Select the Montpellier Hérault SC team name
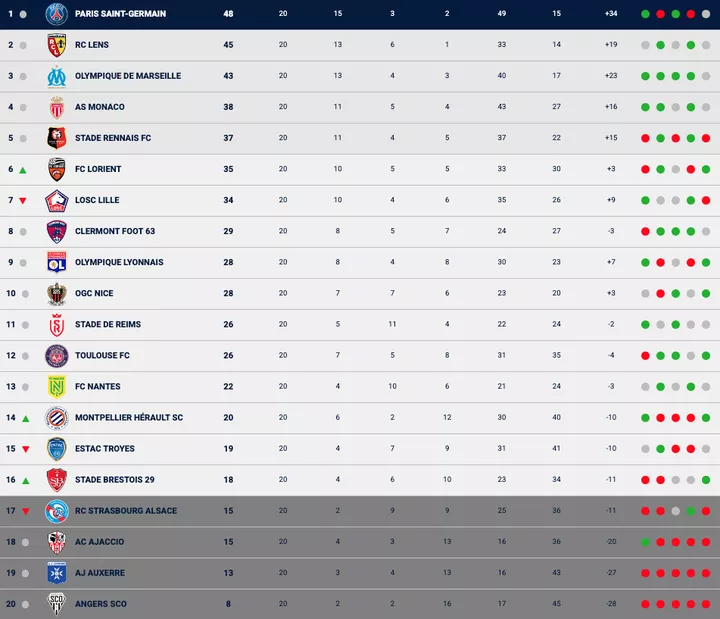Viewport: 720px width, 619px height. pyautogui.click(x=126, y=417)
